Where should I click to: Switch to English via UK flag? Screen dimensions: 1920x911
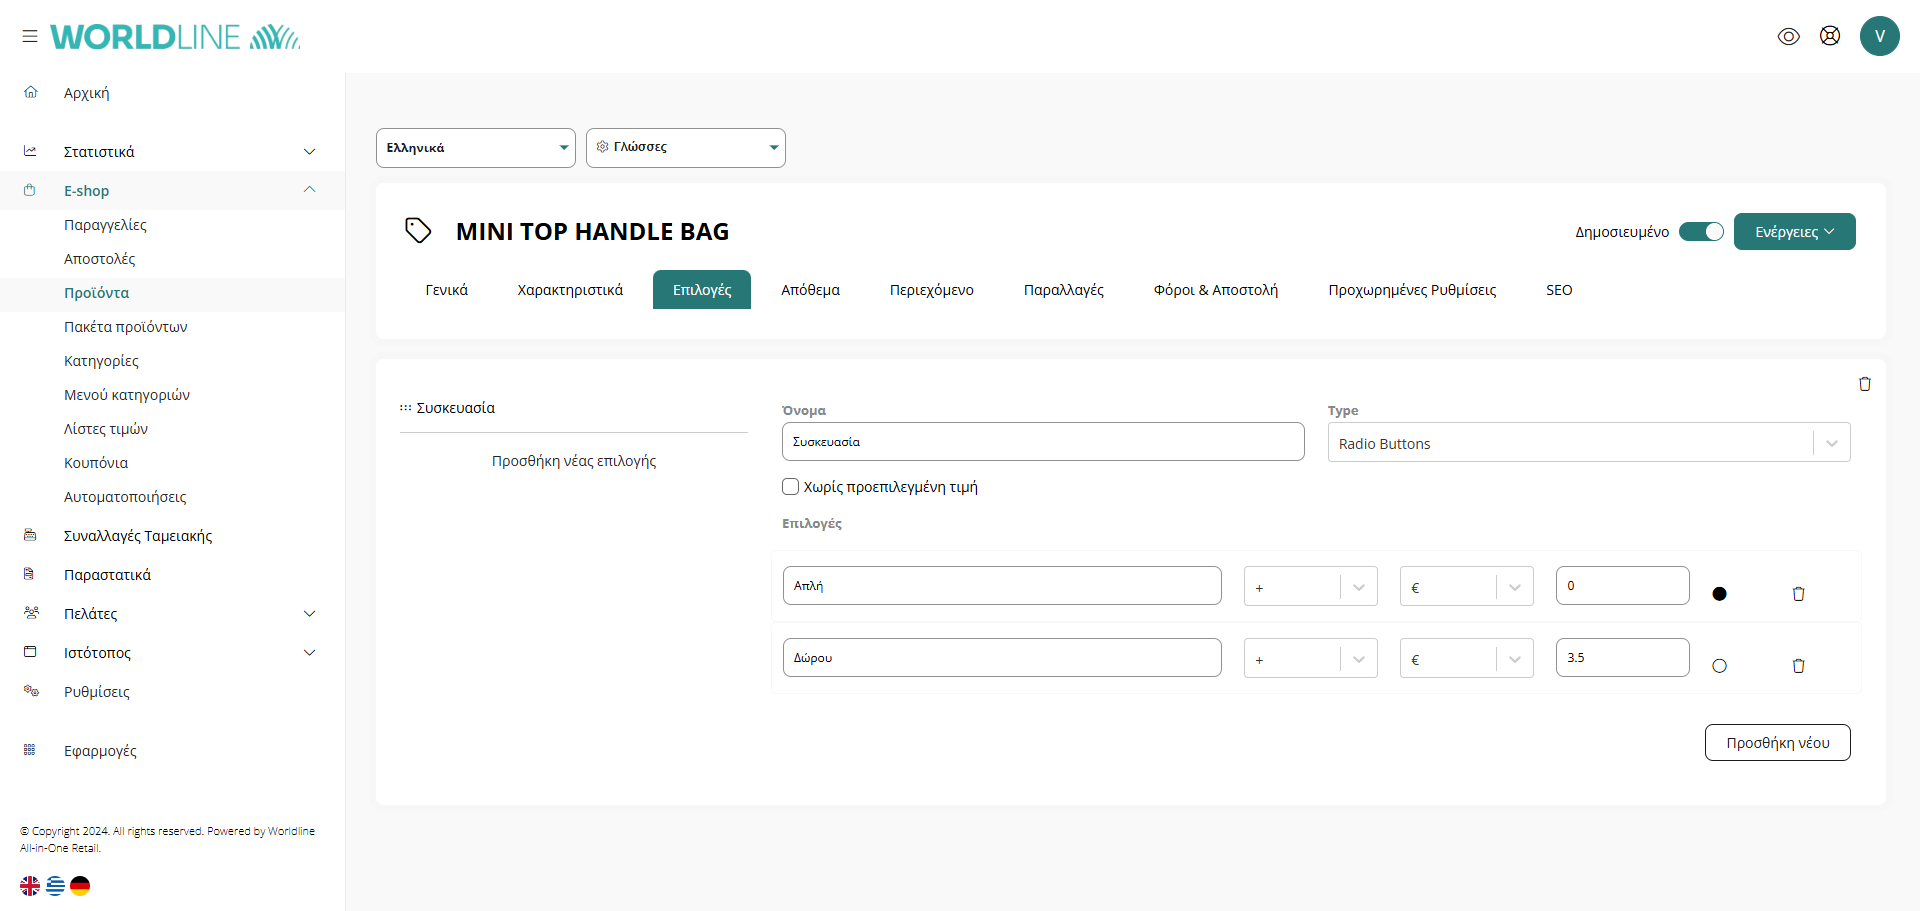pyautogui.click(x=30, y=886)
